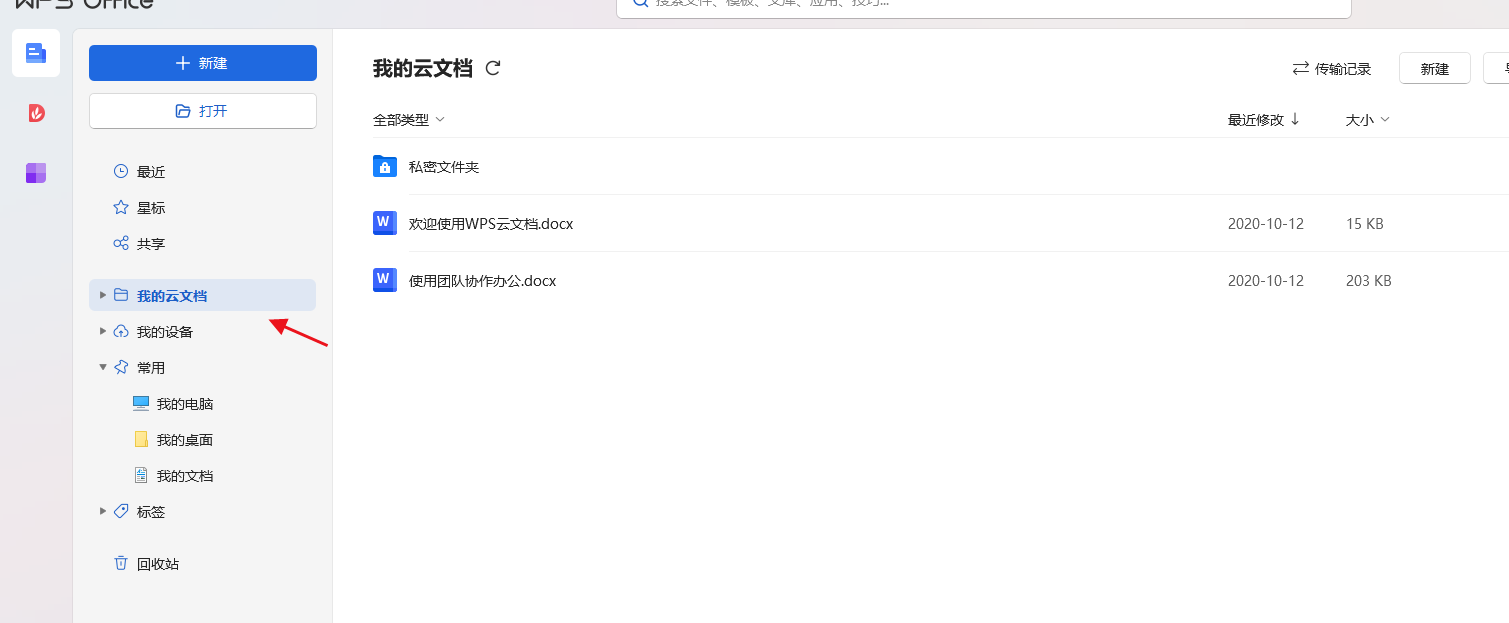
Task: Open the documents icon in left rail
Action: pos(36,53)
